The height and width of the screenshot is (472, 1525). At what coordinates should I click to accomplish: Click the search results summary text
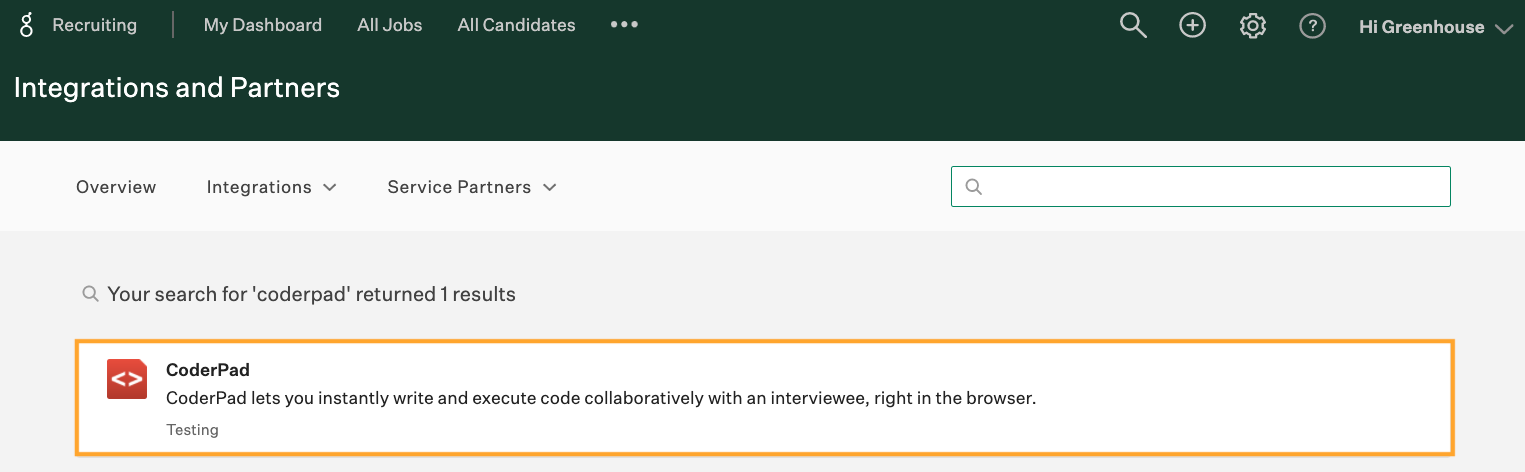[311, 294]
